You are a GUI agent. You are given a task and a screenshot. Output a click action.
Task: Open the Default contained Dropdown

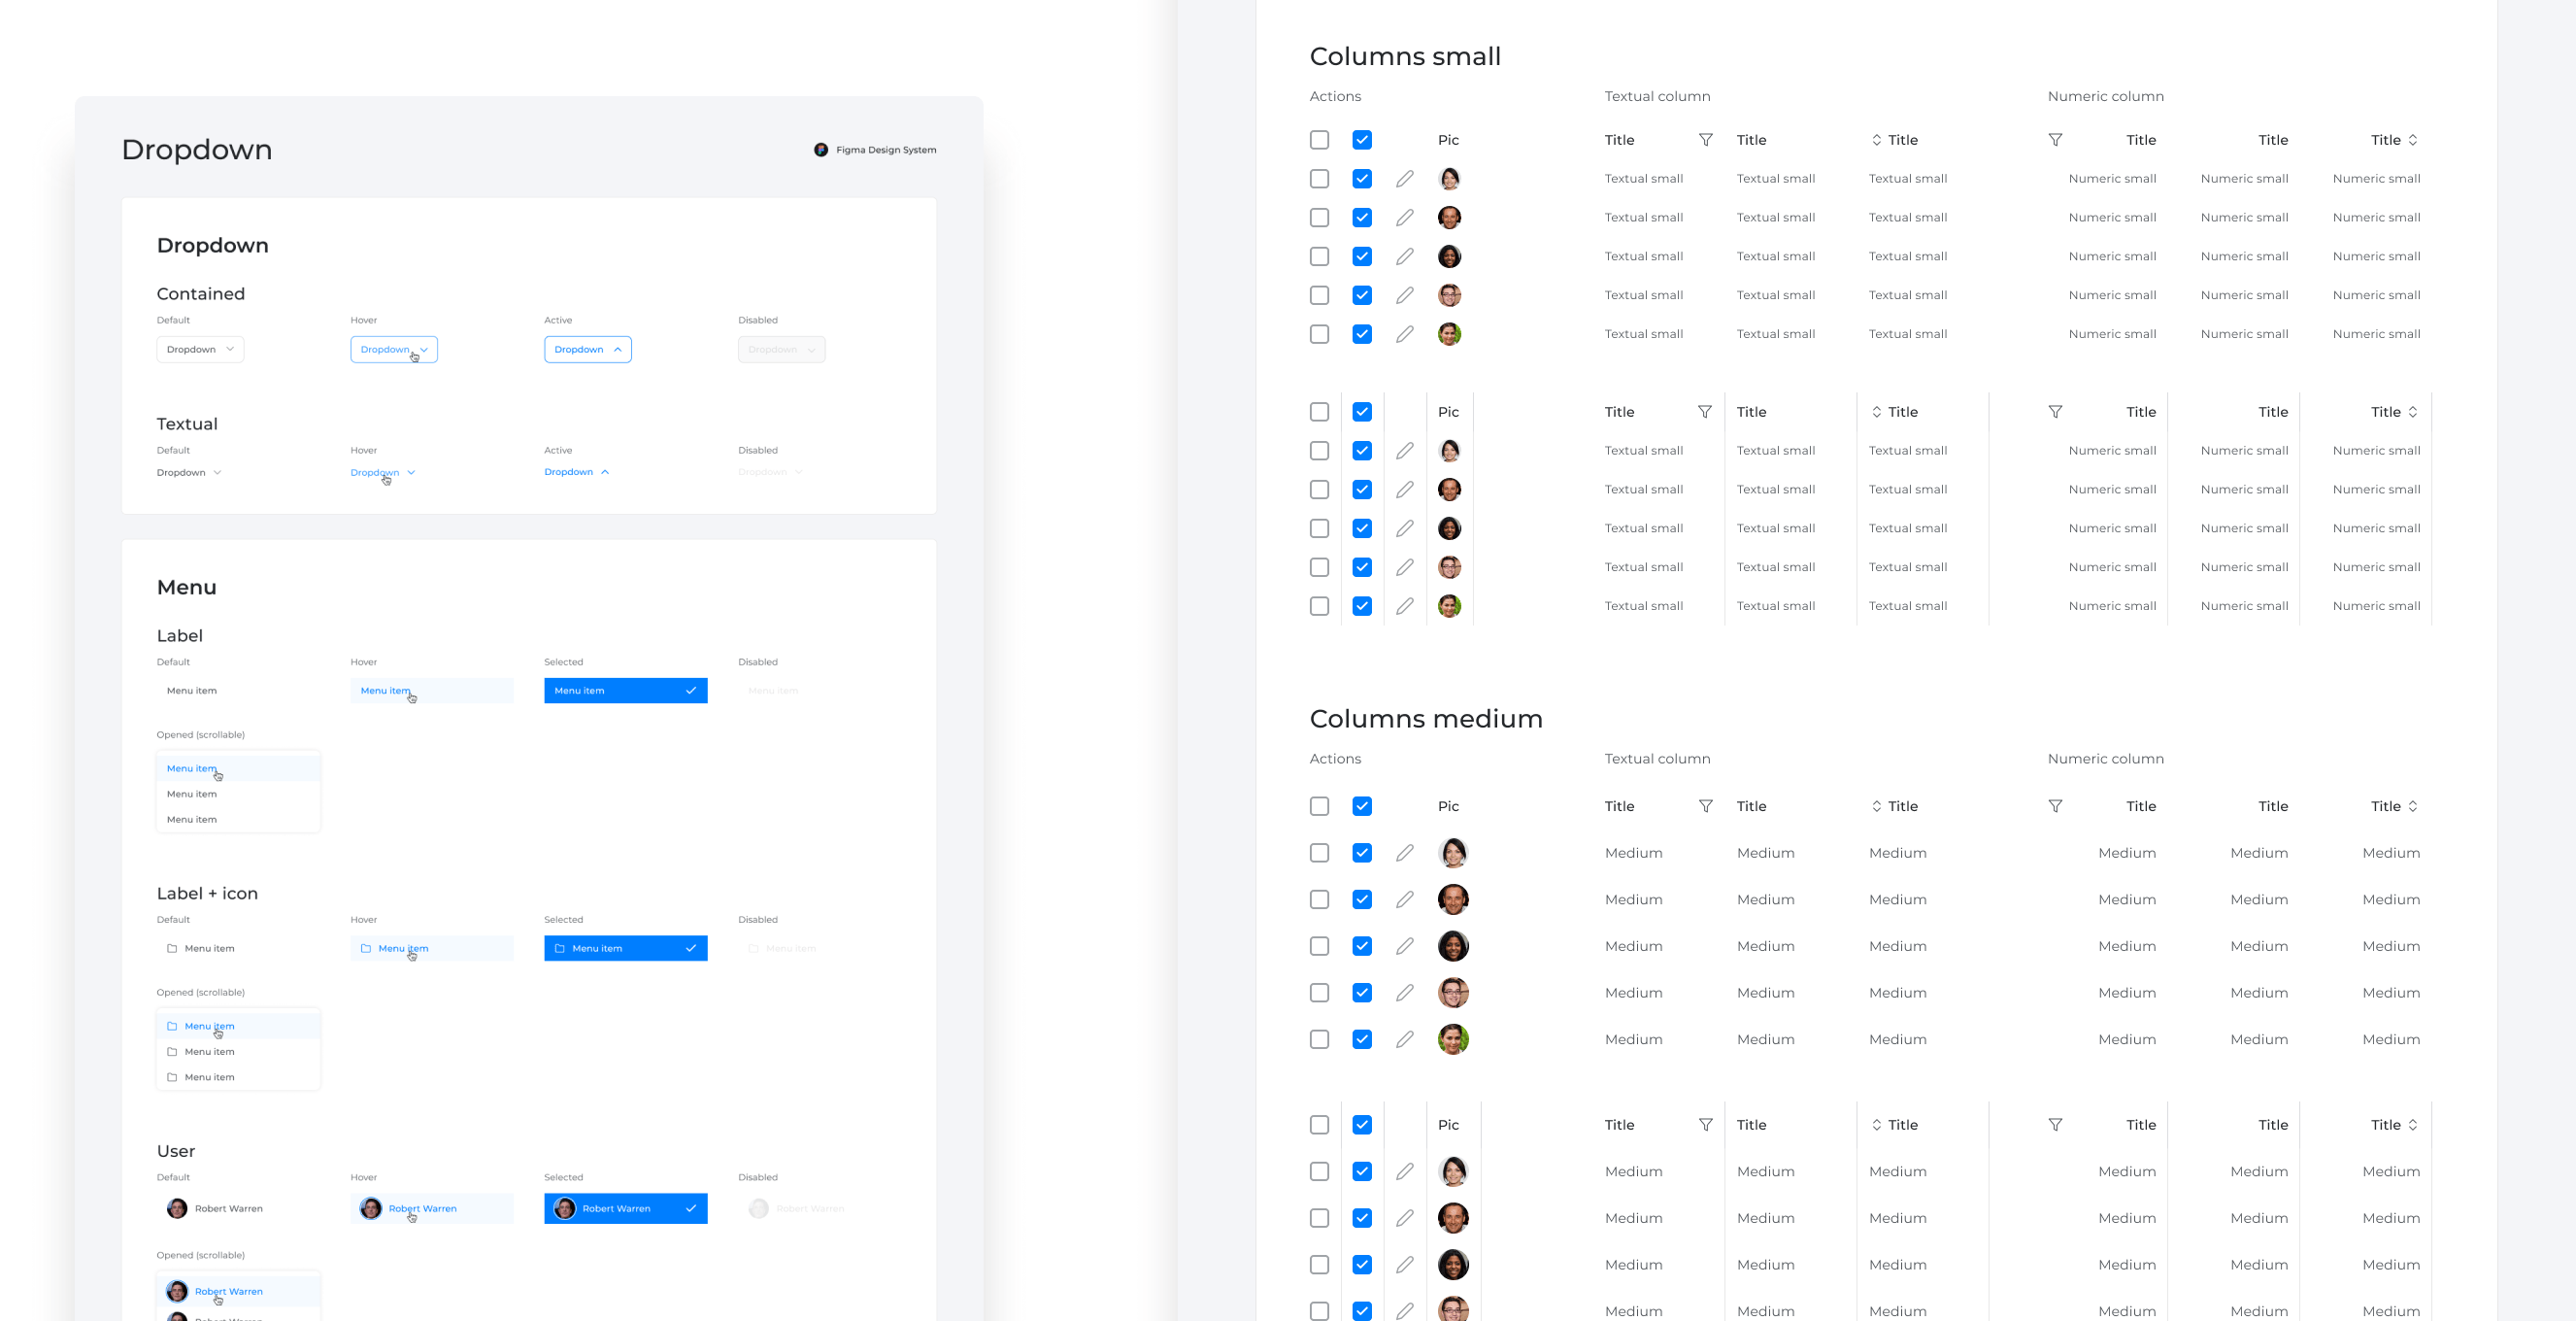(x=200, y=349)
